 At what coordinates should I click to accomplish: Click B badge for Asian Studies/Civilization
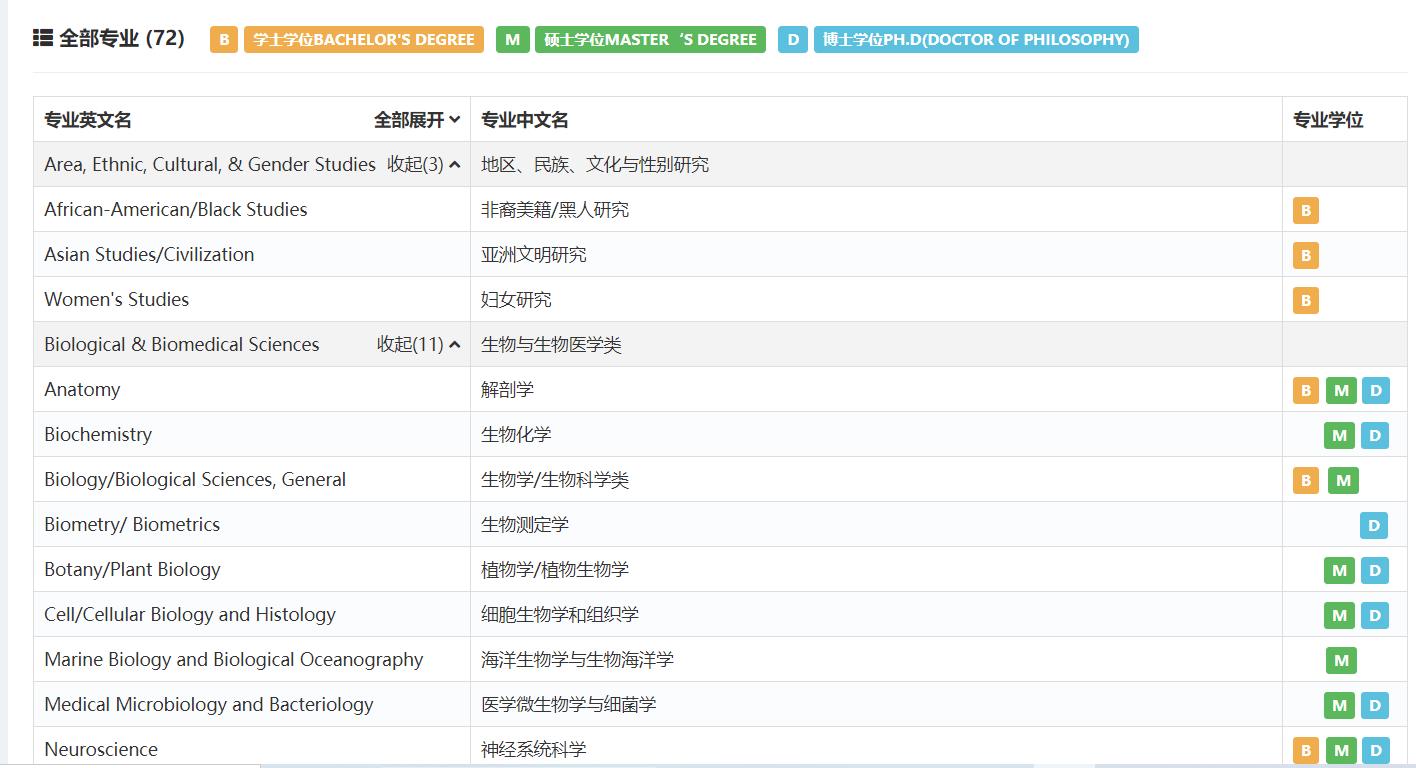click(x=1305, y=255)
